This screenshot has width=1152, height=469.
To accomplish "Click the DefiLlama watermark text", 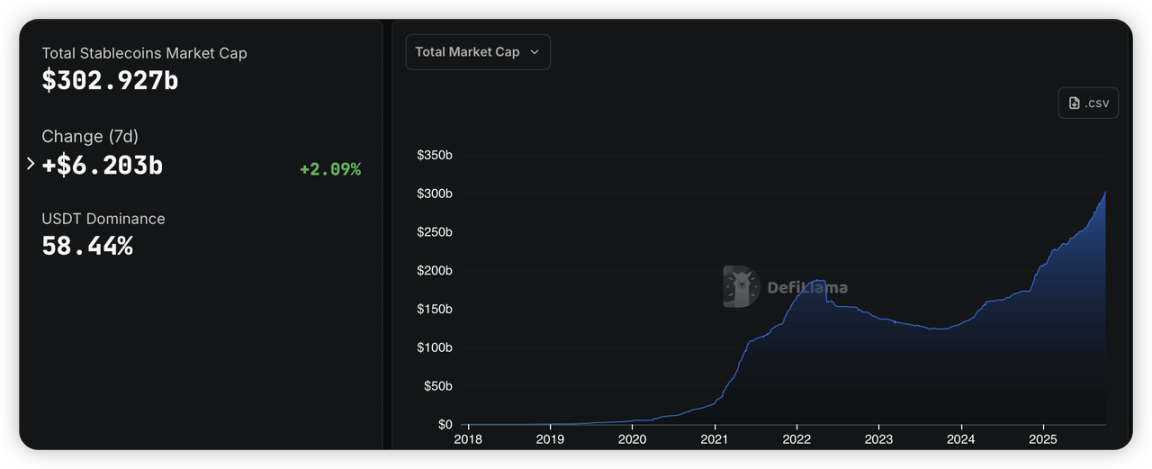I will pos(807,288).
